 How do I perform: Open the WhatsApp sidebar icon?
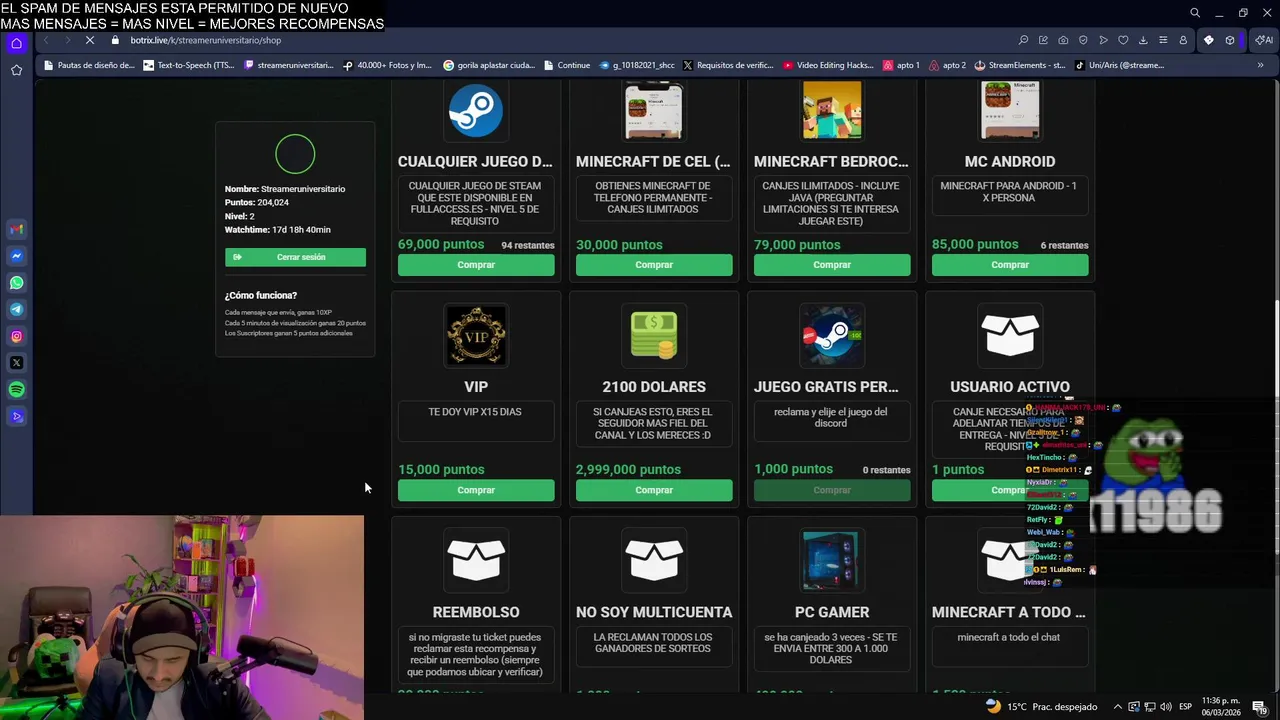click(x=16, y=283)
